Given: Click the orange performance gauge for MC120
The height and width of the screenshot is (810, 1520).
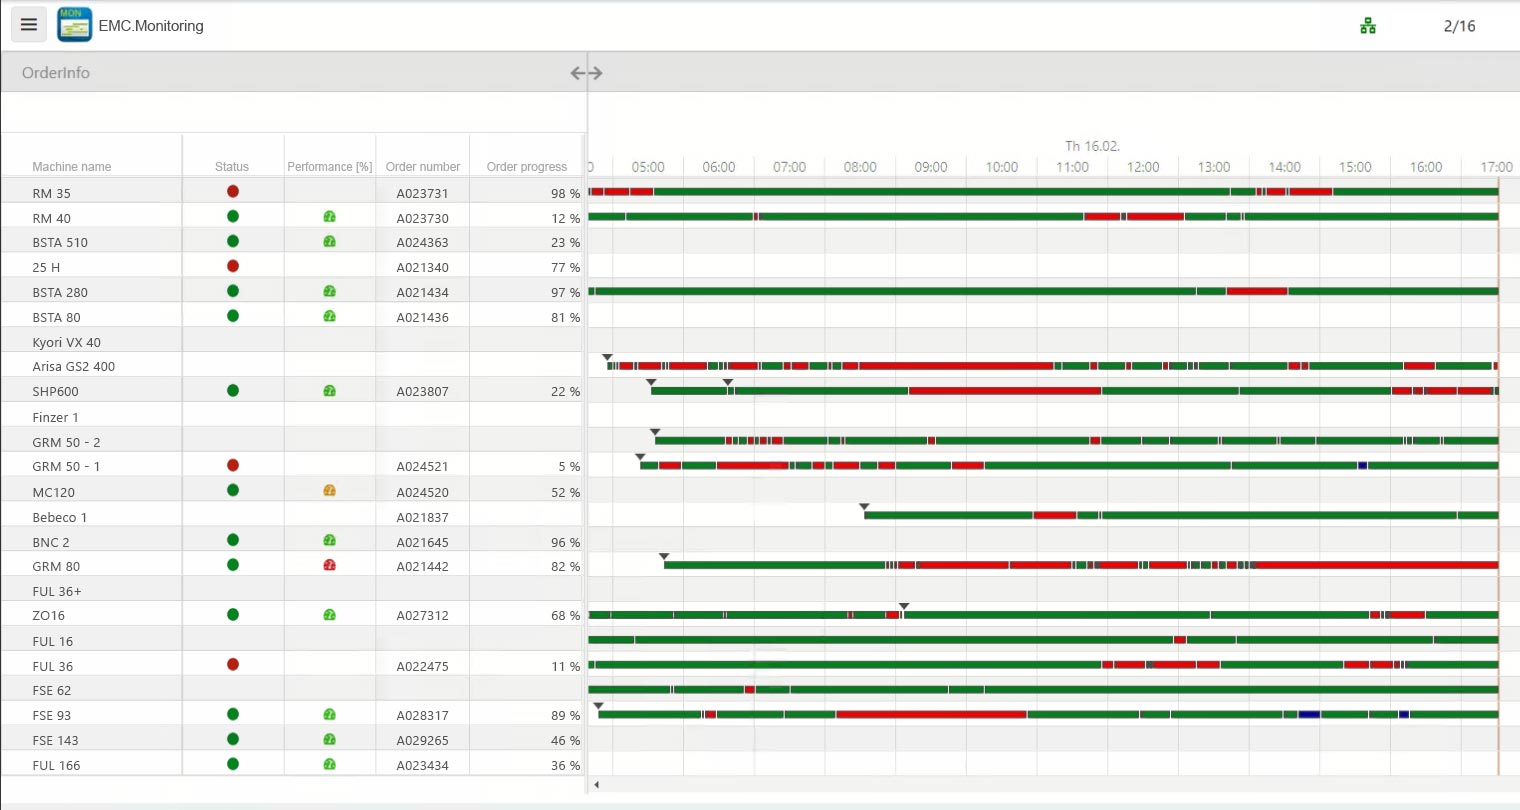Looking at the screenshot, I should (x=329, y=491).
